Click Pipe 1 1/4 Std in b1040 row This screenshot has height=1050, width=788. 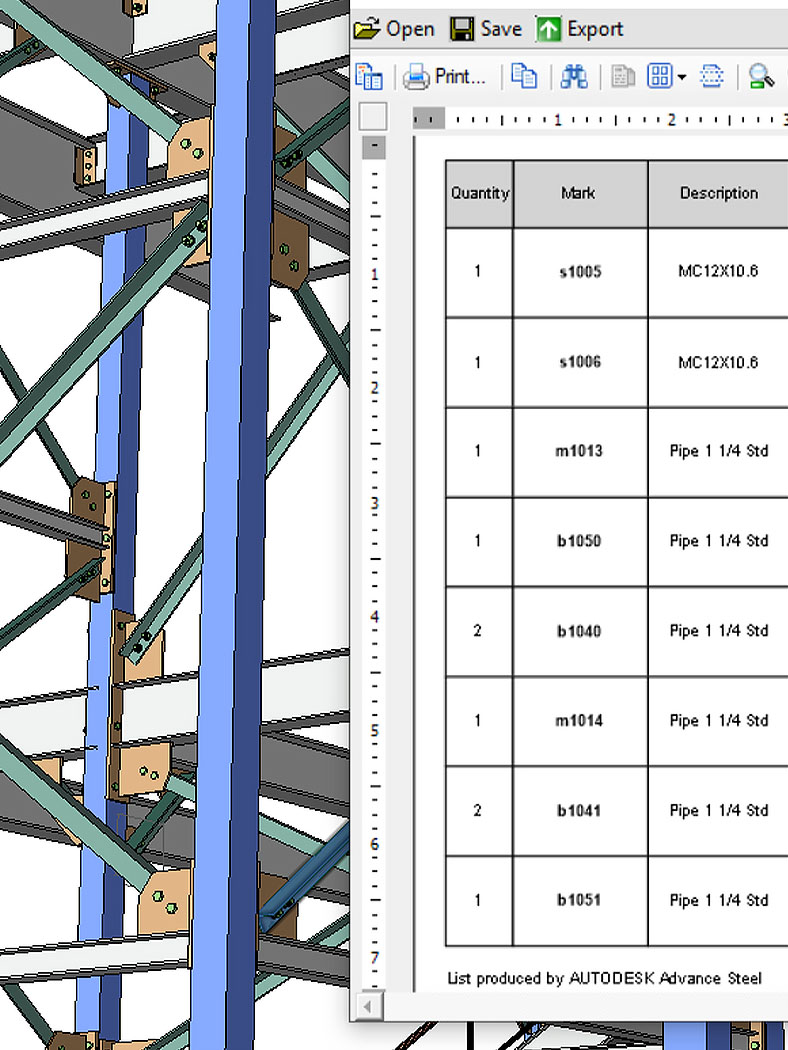tap(718, 631)
